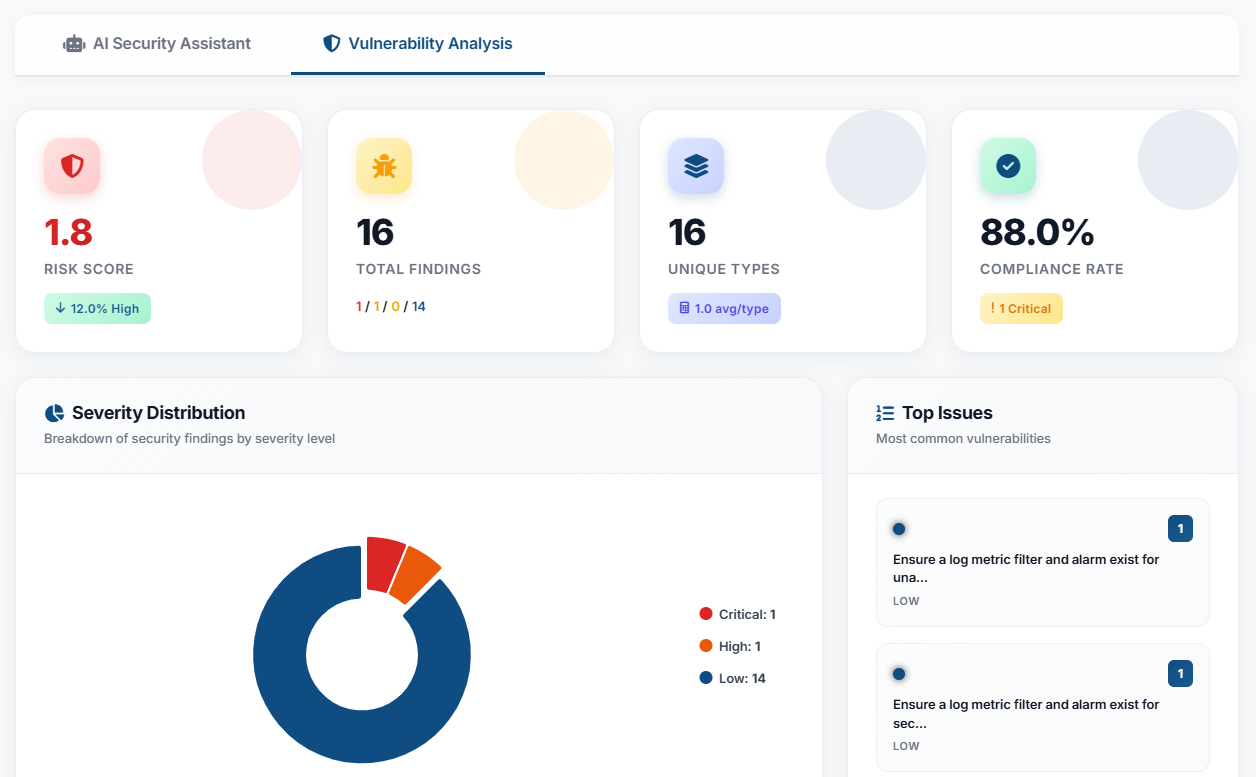
Task: Click the 1 / 1 / 0 / 14 findings breakdown
Action: pos(391,307)
